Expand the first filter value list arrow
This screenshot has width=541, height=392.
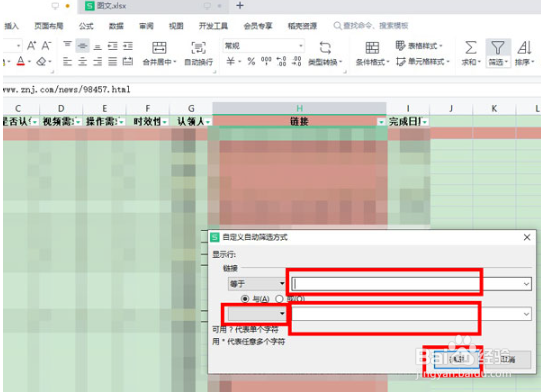pos(526,284)
